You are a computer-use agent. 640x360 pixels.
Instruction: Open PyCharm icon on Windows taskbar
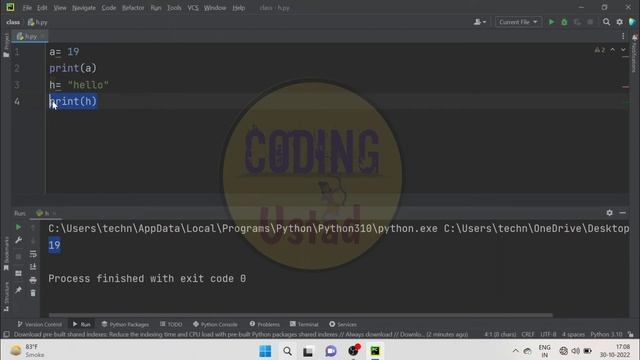click(375, 351)
